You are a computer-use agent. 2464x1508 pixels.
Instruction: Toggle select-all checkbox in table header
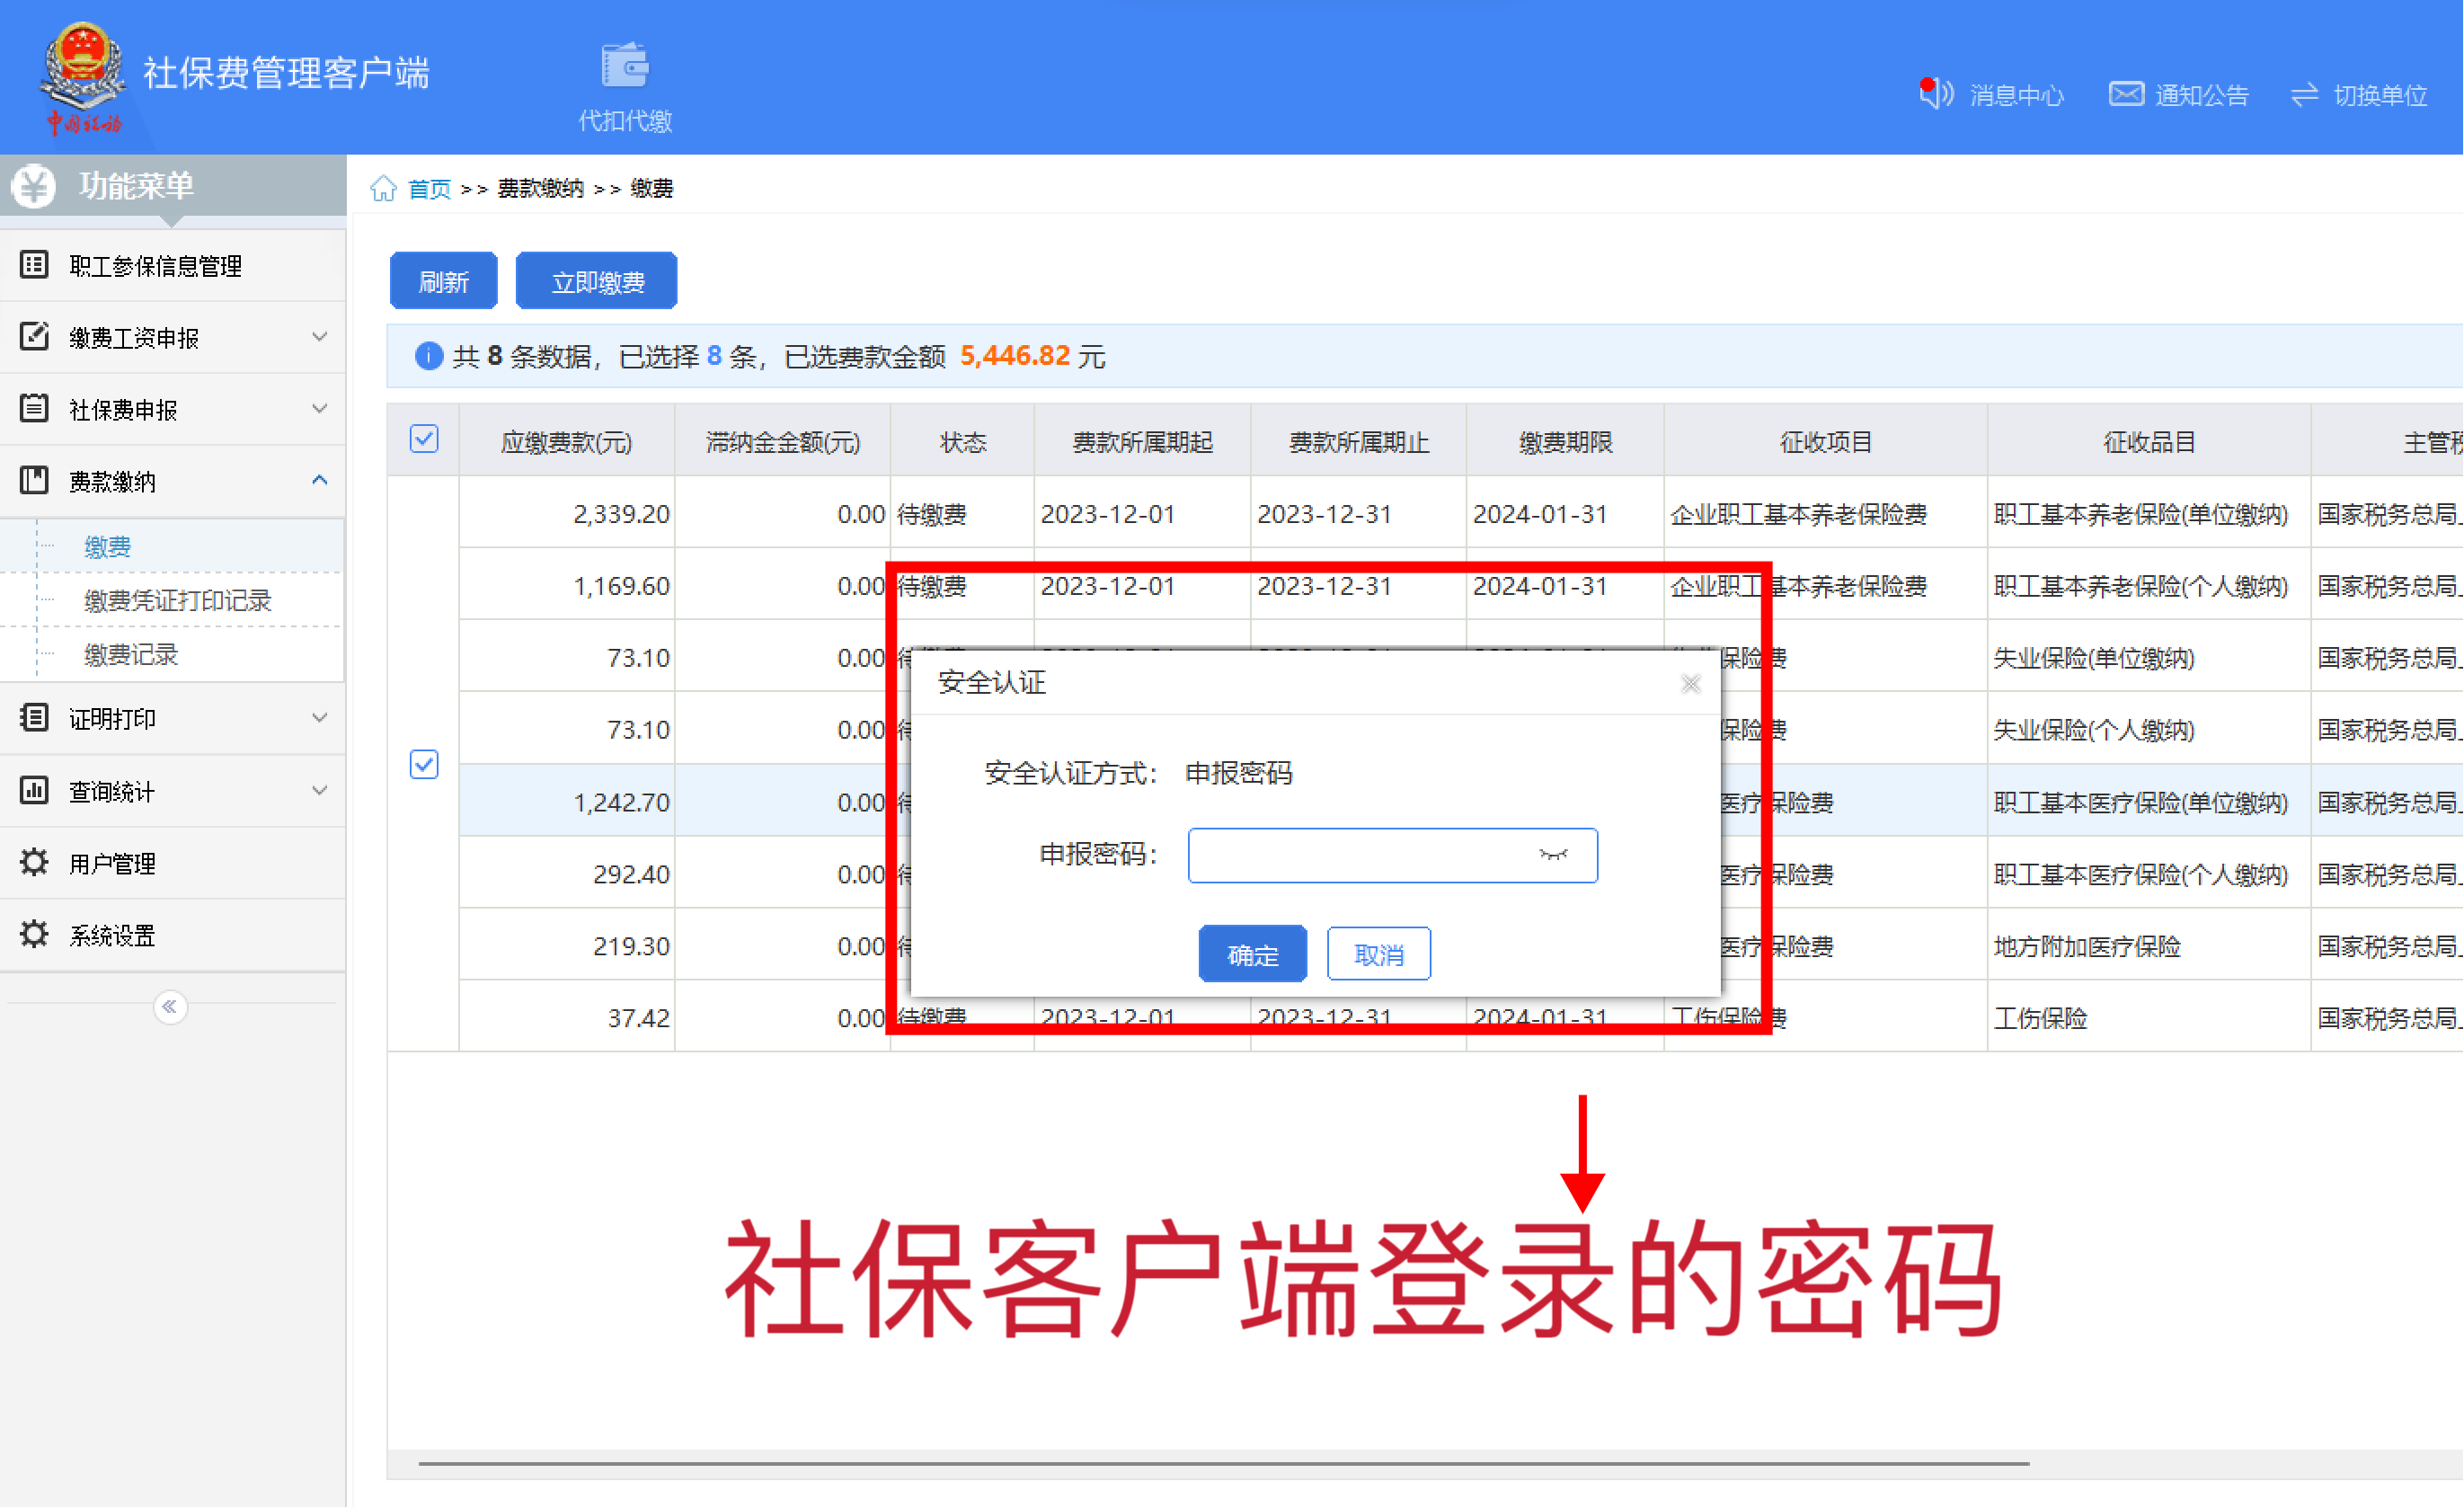click(424, 440)
